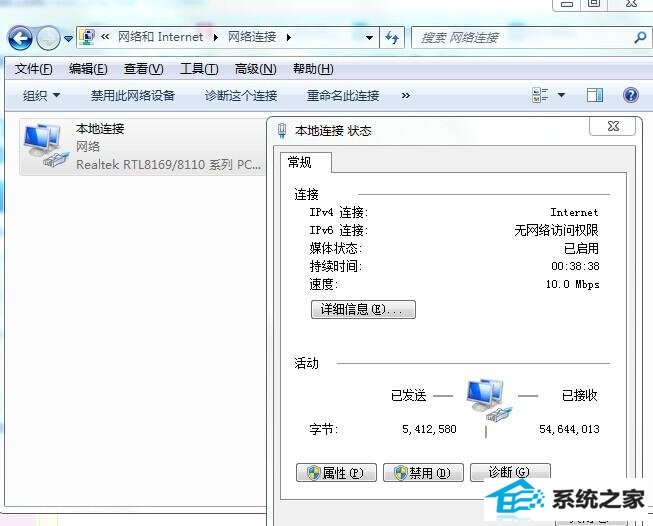
Task: Click the change view icon
Action: [x=540, y=95]
